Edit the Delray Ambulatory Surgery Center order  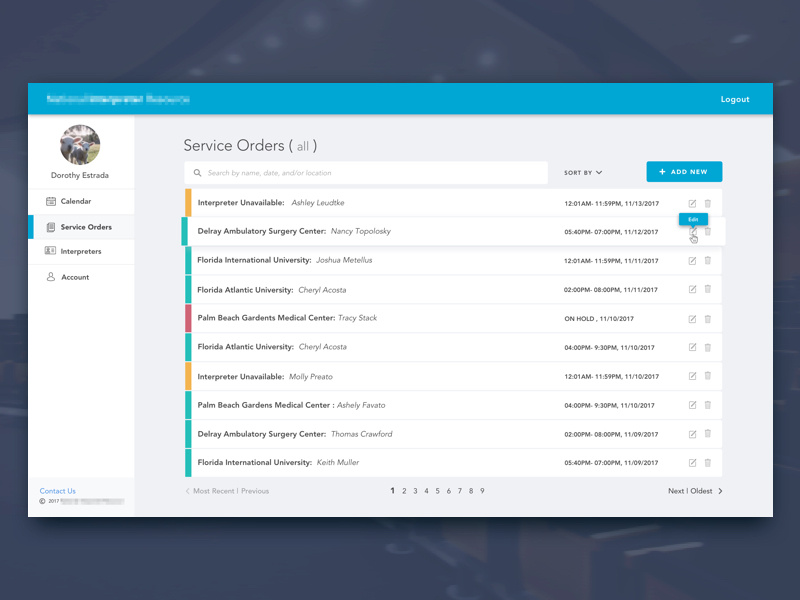pos(692,230)
